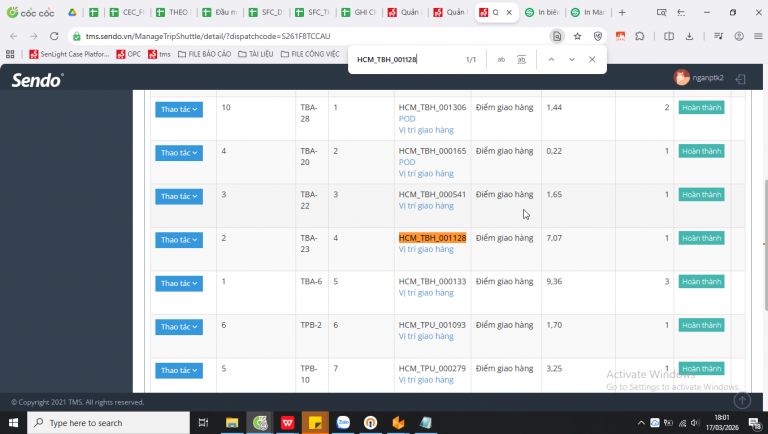Open Thao tác dropdown for HCM_TBH_000541 row
The width and height of the screenshot is (768, 434).
[x=179, y=196]
